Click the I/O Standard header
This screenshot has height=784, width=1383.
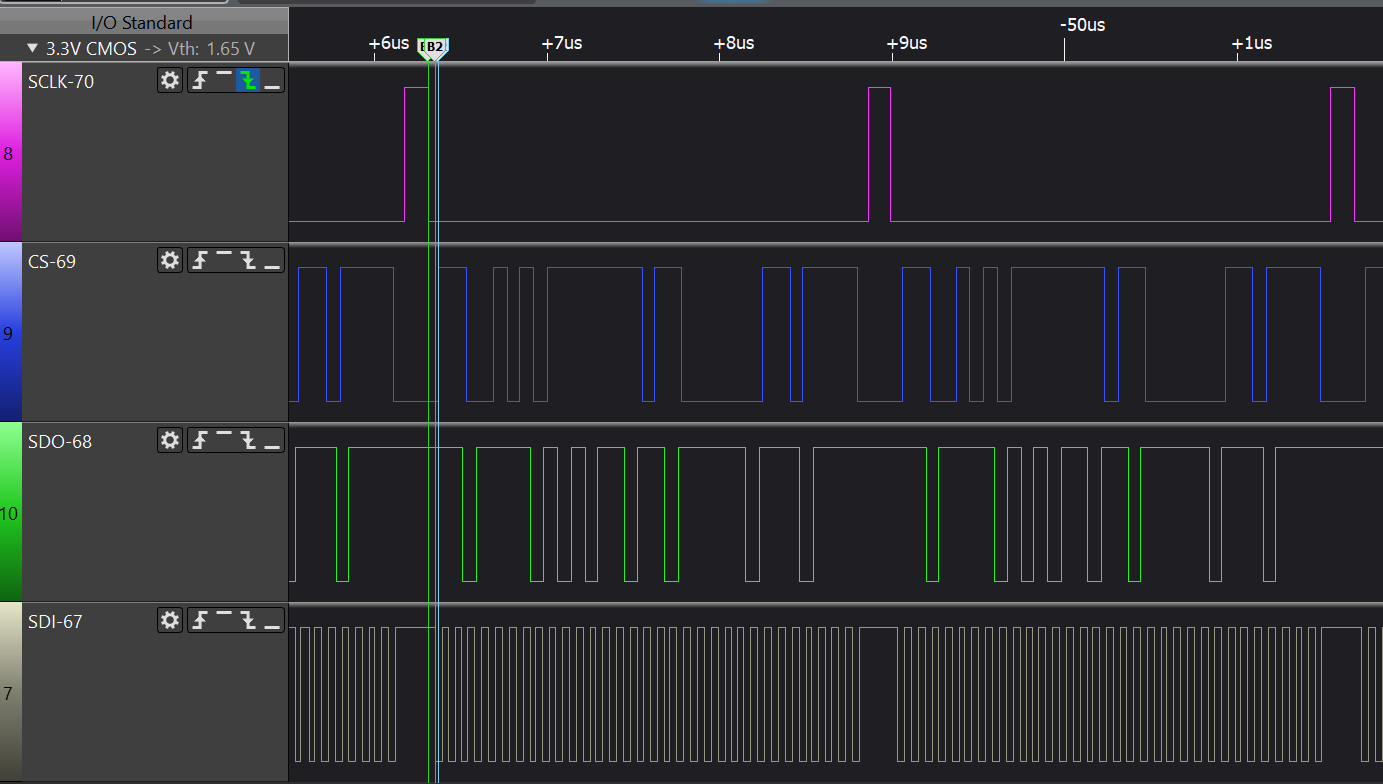142,22
